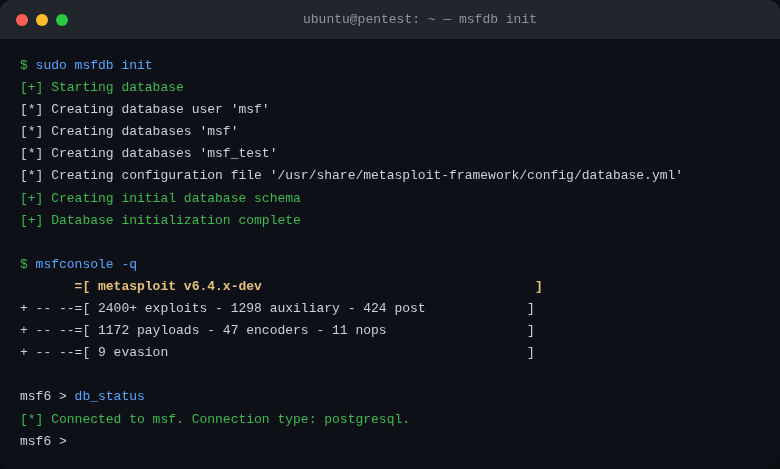Click the line "Creating databases 'msf'"

click(129, 131)
